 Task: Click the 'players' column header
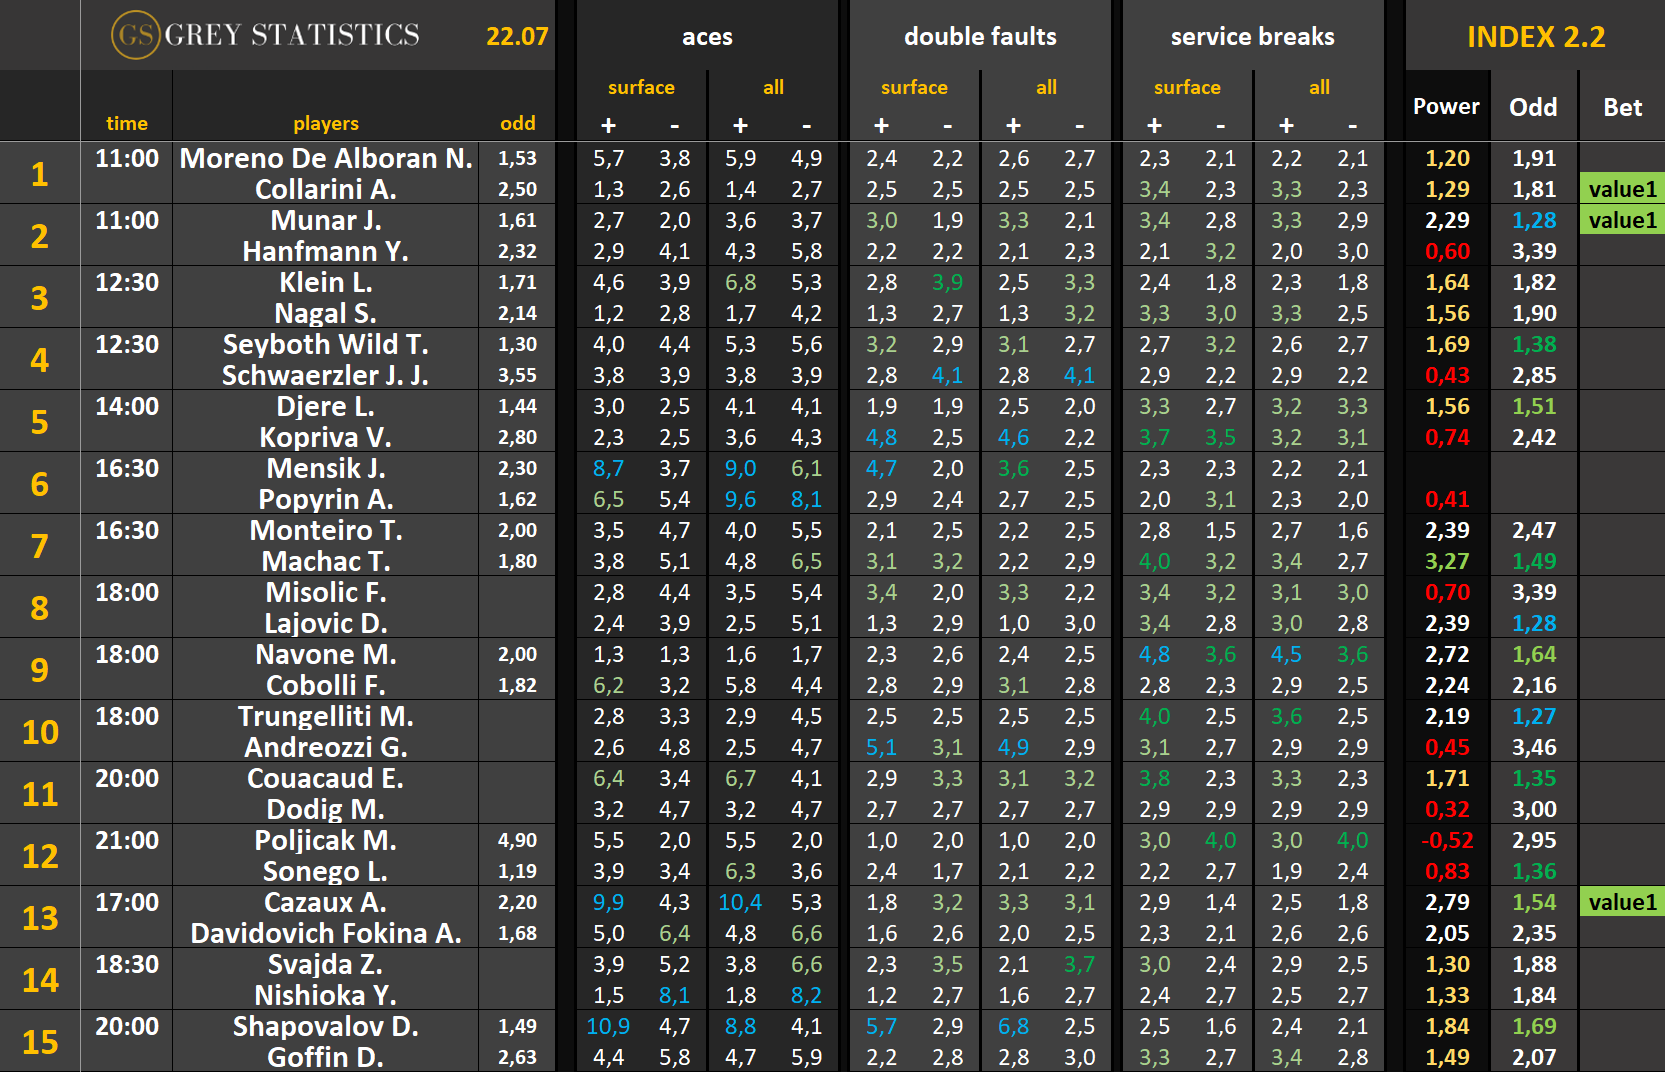(x=326, y=123)
